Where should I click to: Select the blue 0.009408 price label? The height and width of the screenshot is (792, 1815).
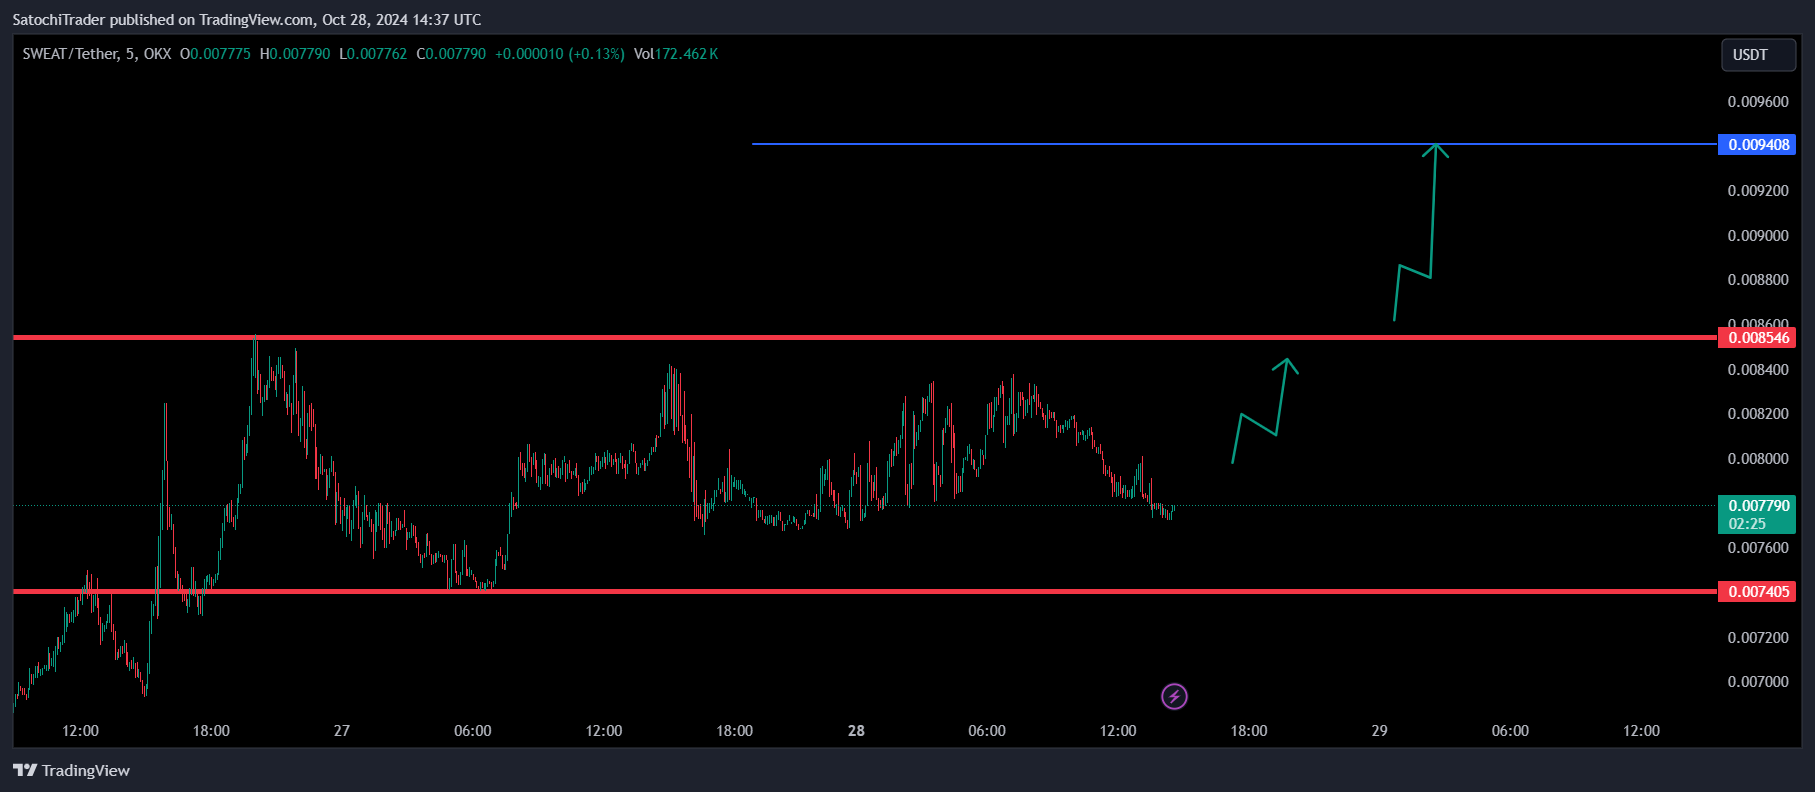(x=1757, y=145)
